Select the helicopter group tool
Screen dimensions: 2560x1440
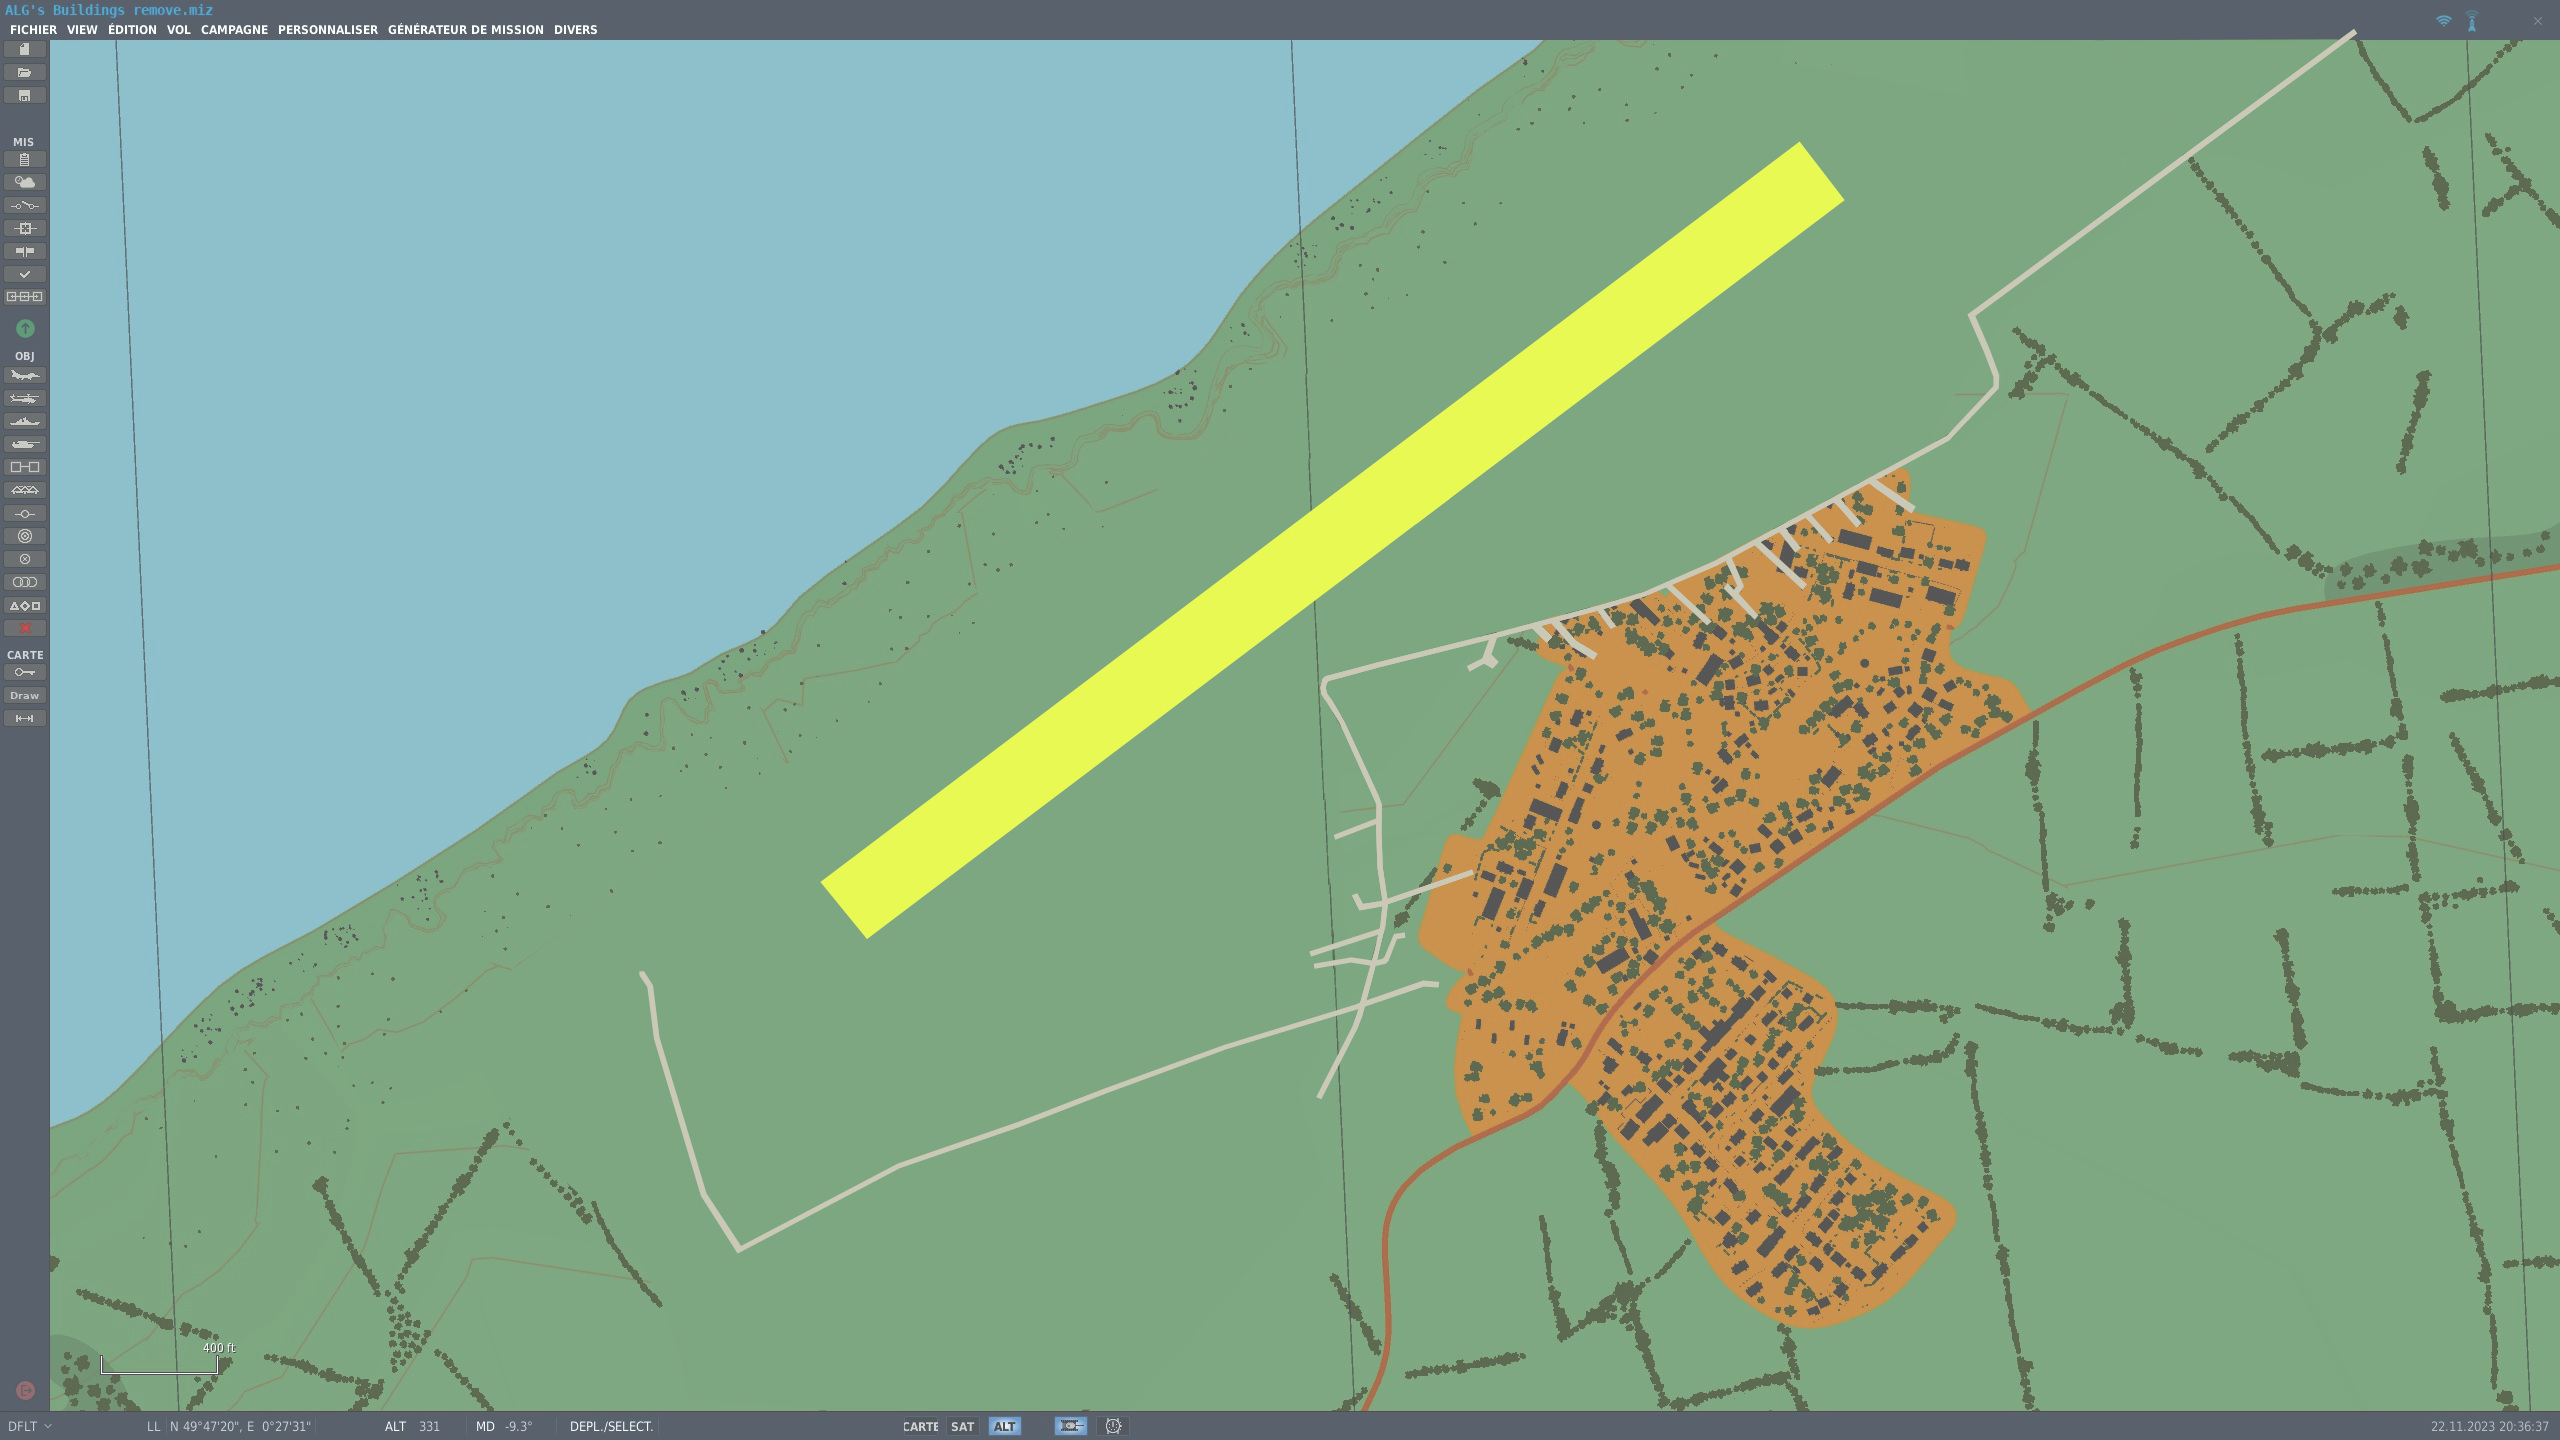(x=25, y=399)
